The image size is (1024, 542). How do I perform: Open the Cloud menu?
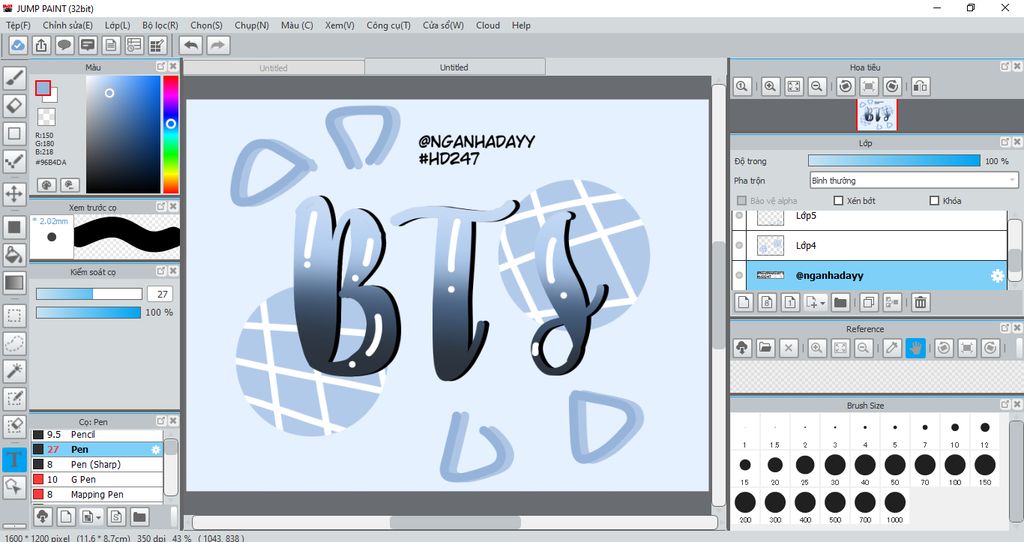488,25
